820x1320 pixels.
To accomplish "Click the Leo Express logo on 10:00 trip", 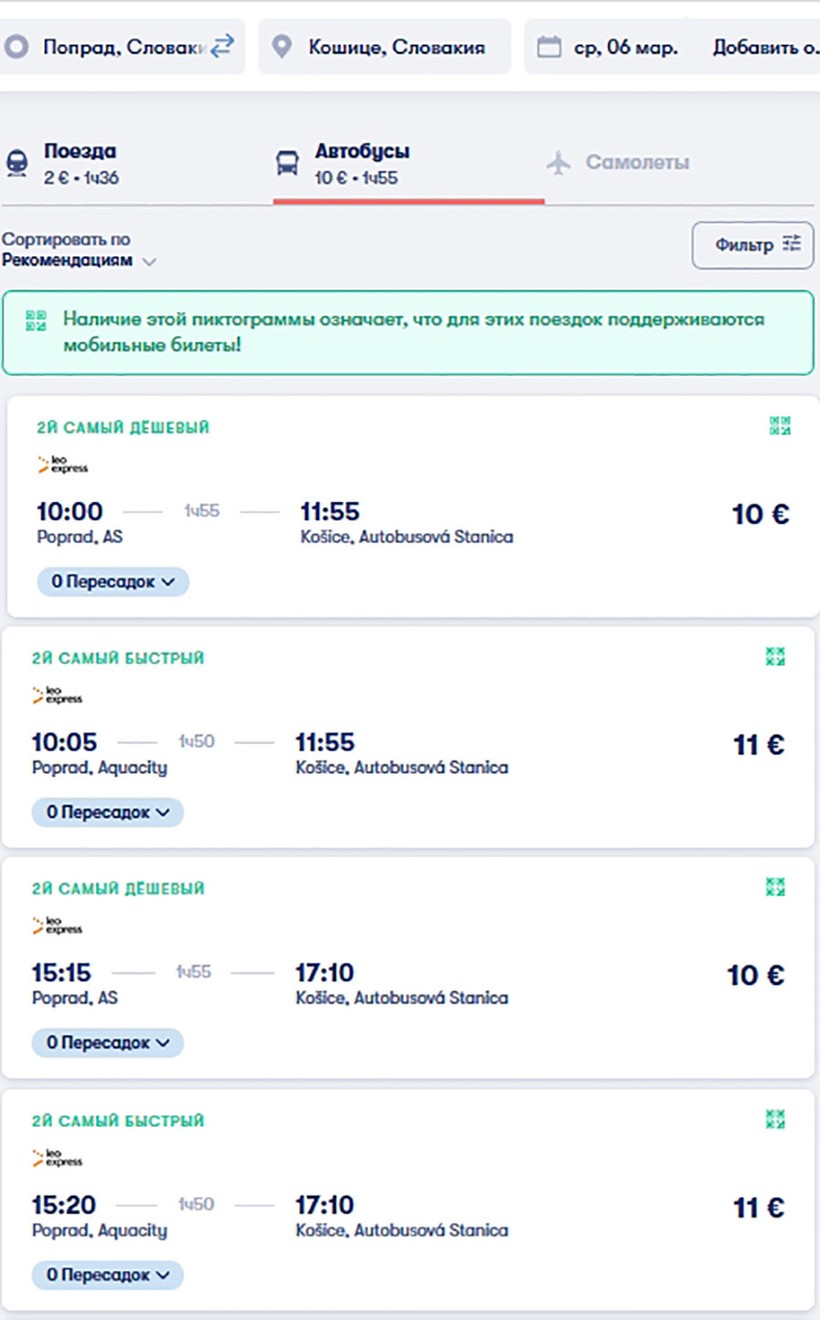I will click(x=63, y=465).
